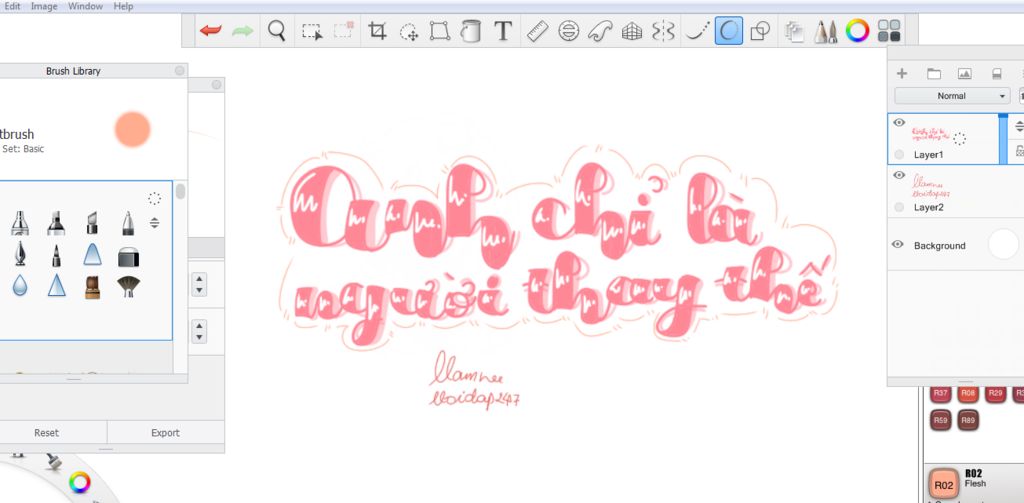Pick the R59 Copic swatch

(x=940, y=421)
